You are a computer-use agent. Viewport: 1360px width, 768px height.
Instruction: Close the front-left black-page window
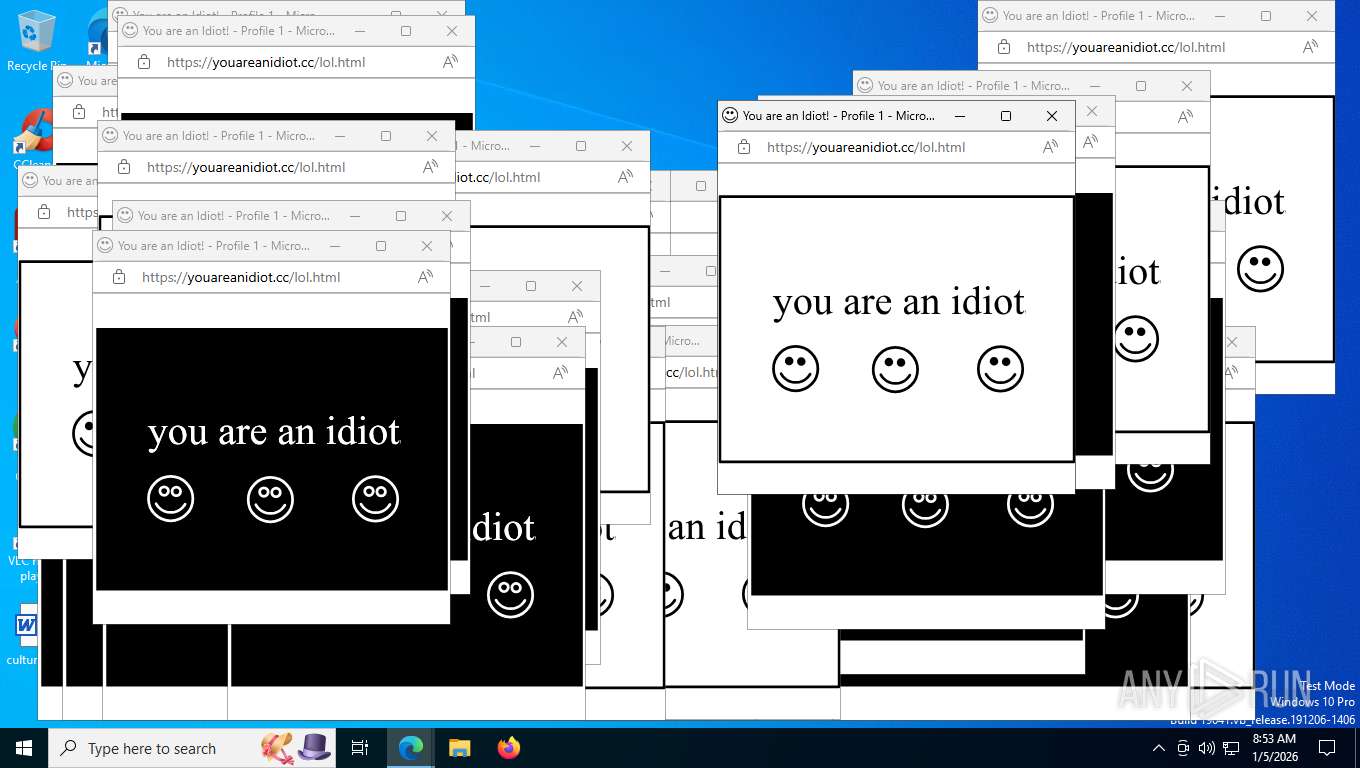point(427,246)
